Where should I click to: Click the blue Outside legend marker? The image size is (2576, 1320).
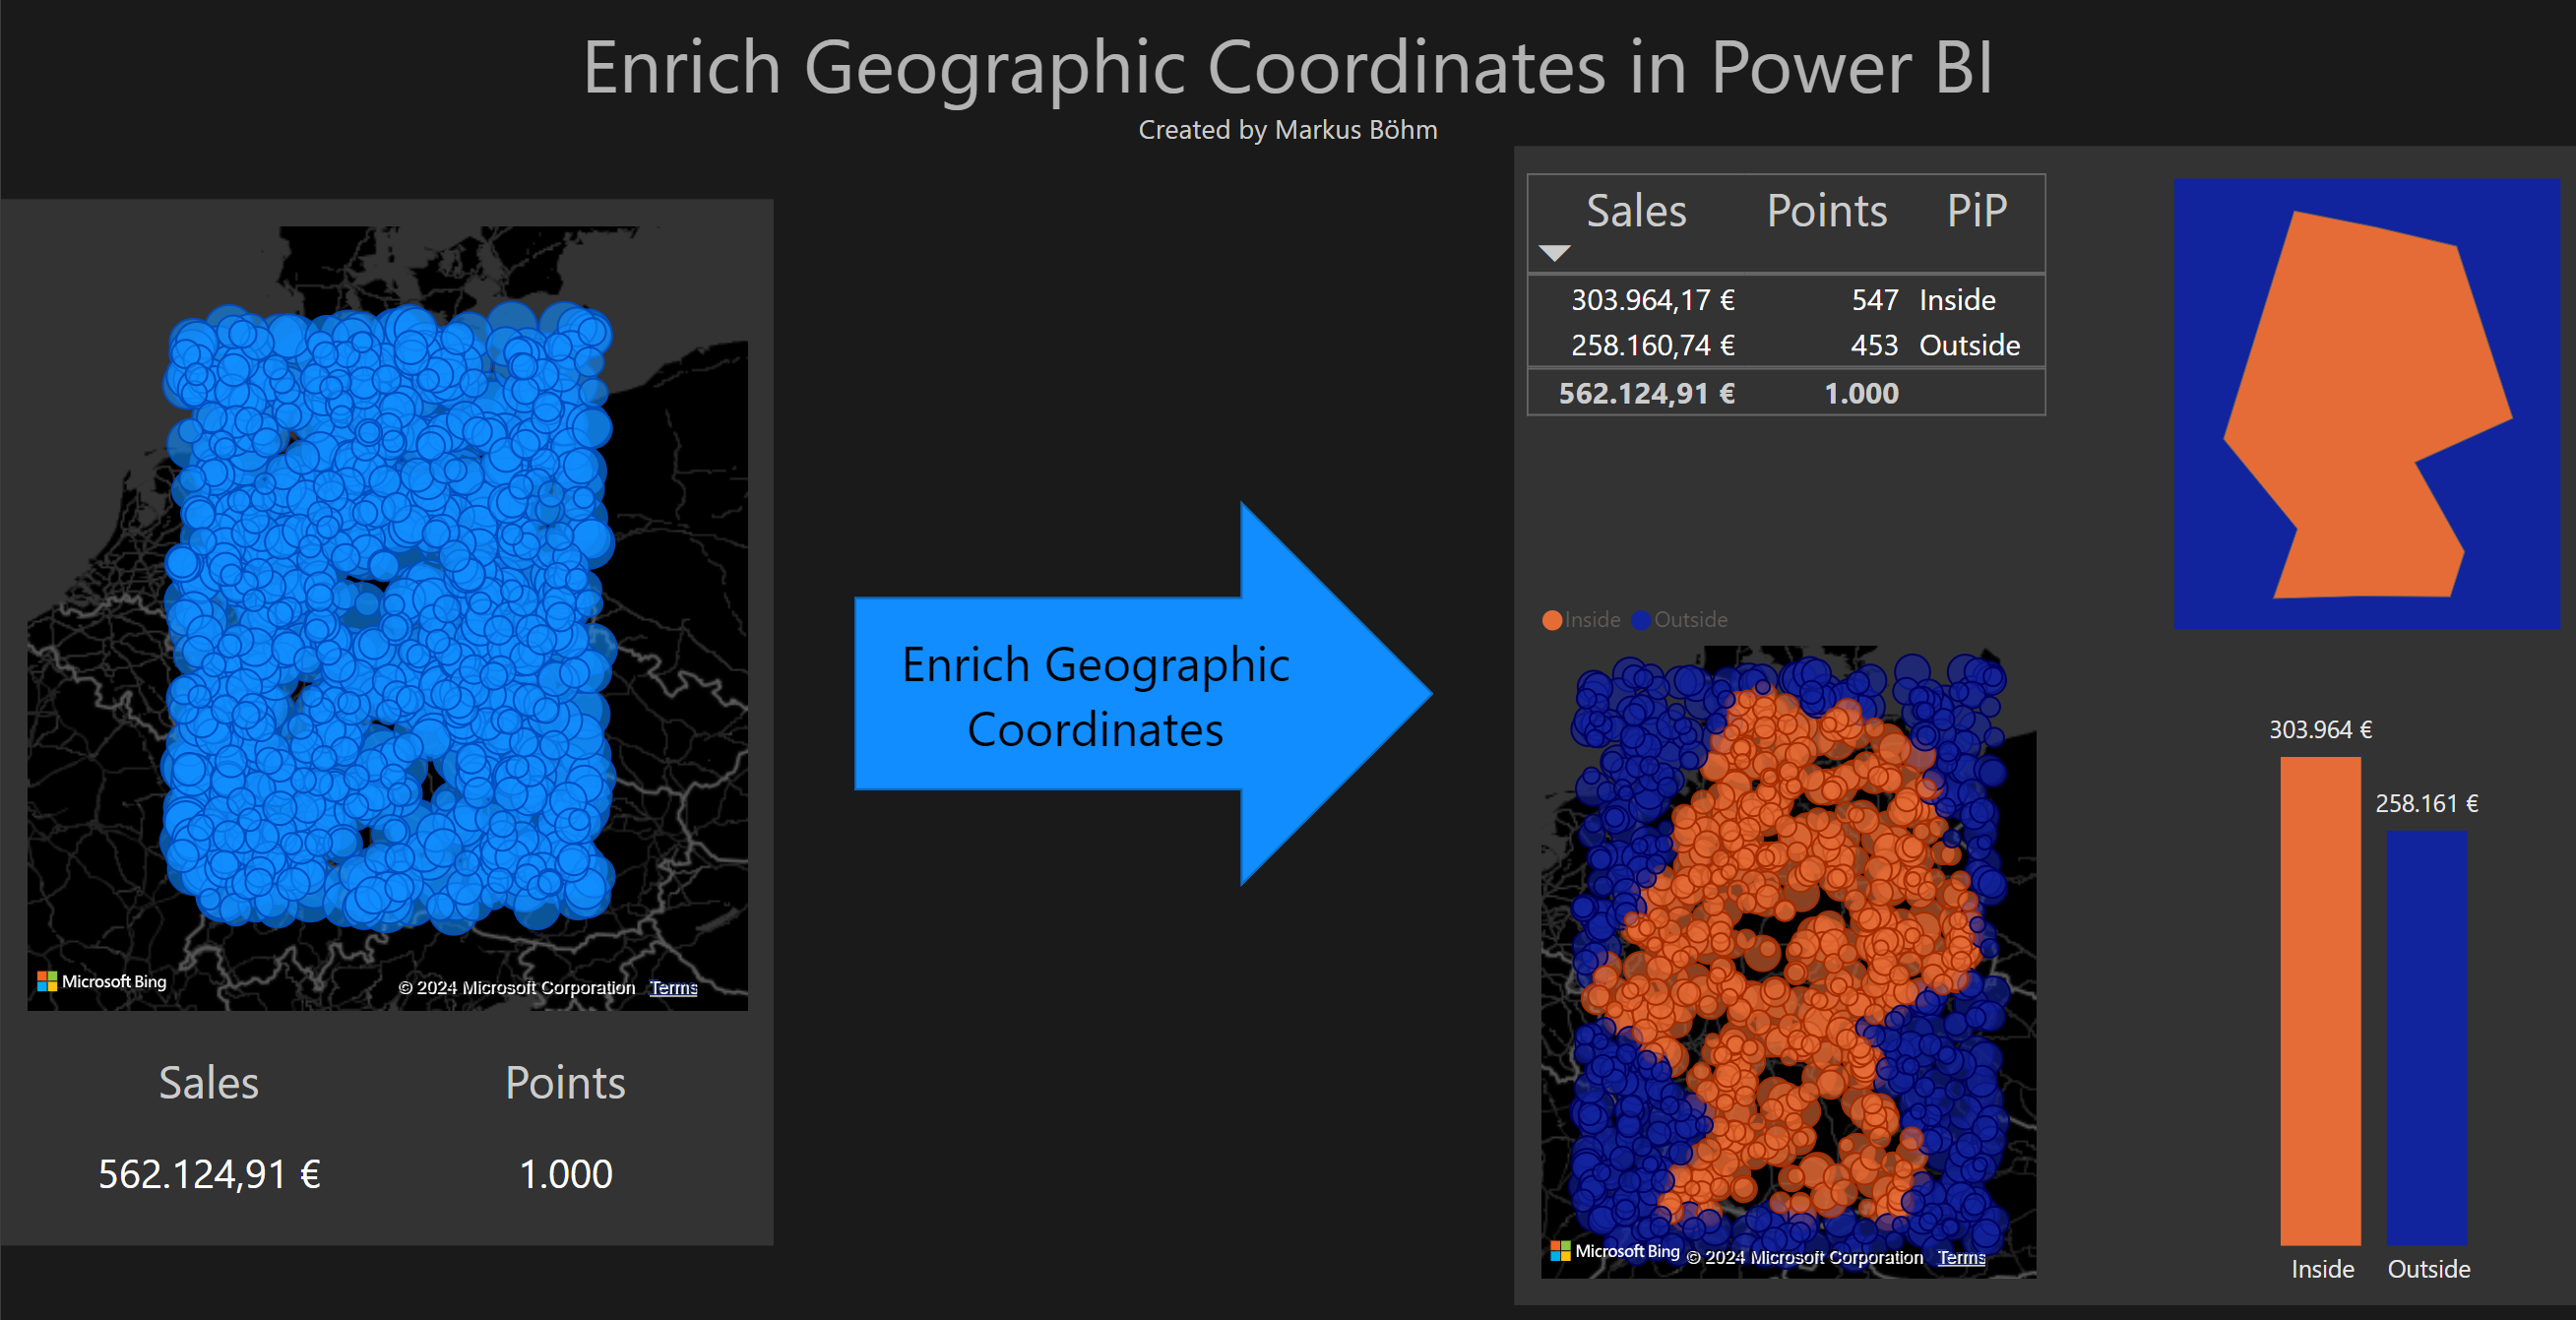coord(1641,620)
